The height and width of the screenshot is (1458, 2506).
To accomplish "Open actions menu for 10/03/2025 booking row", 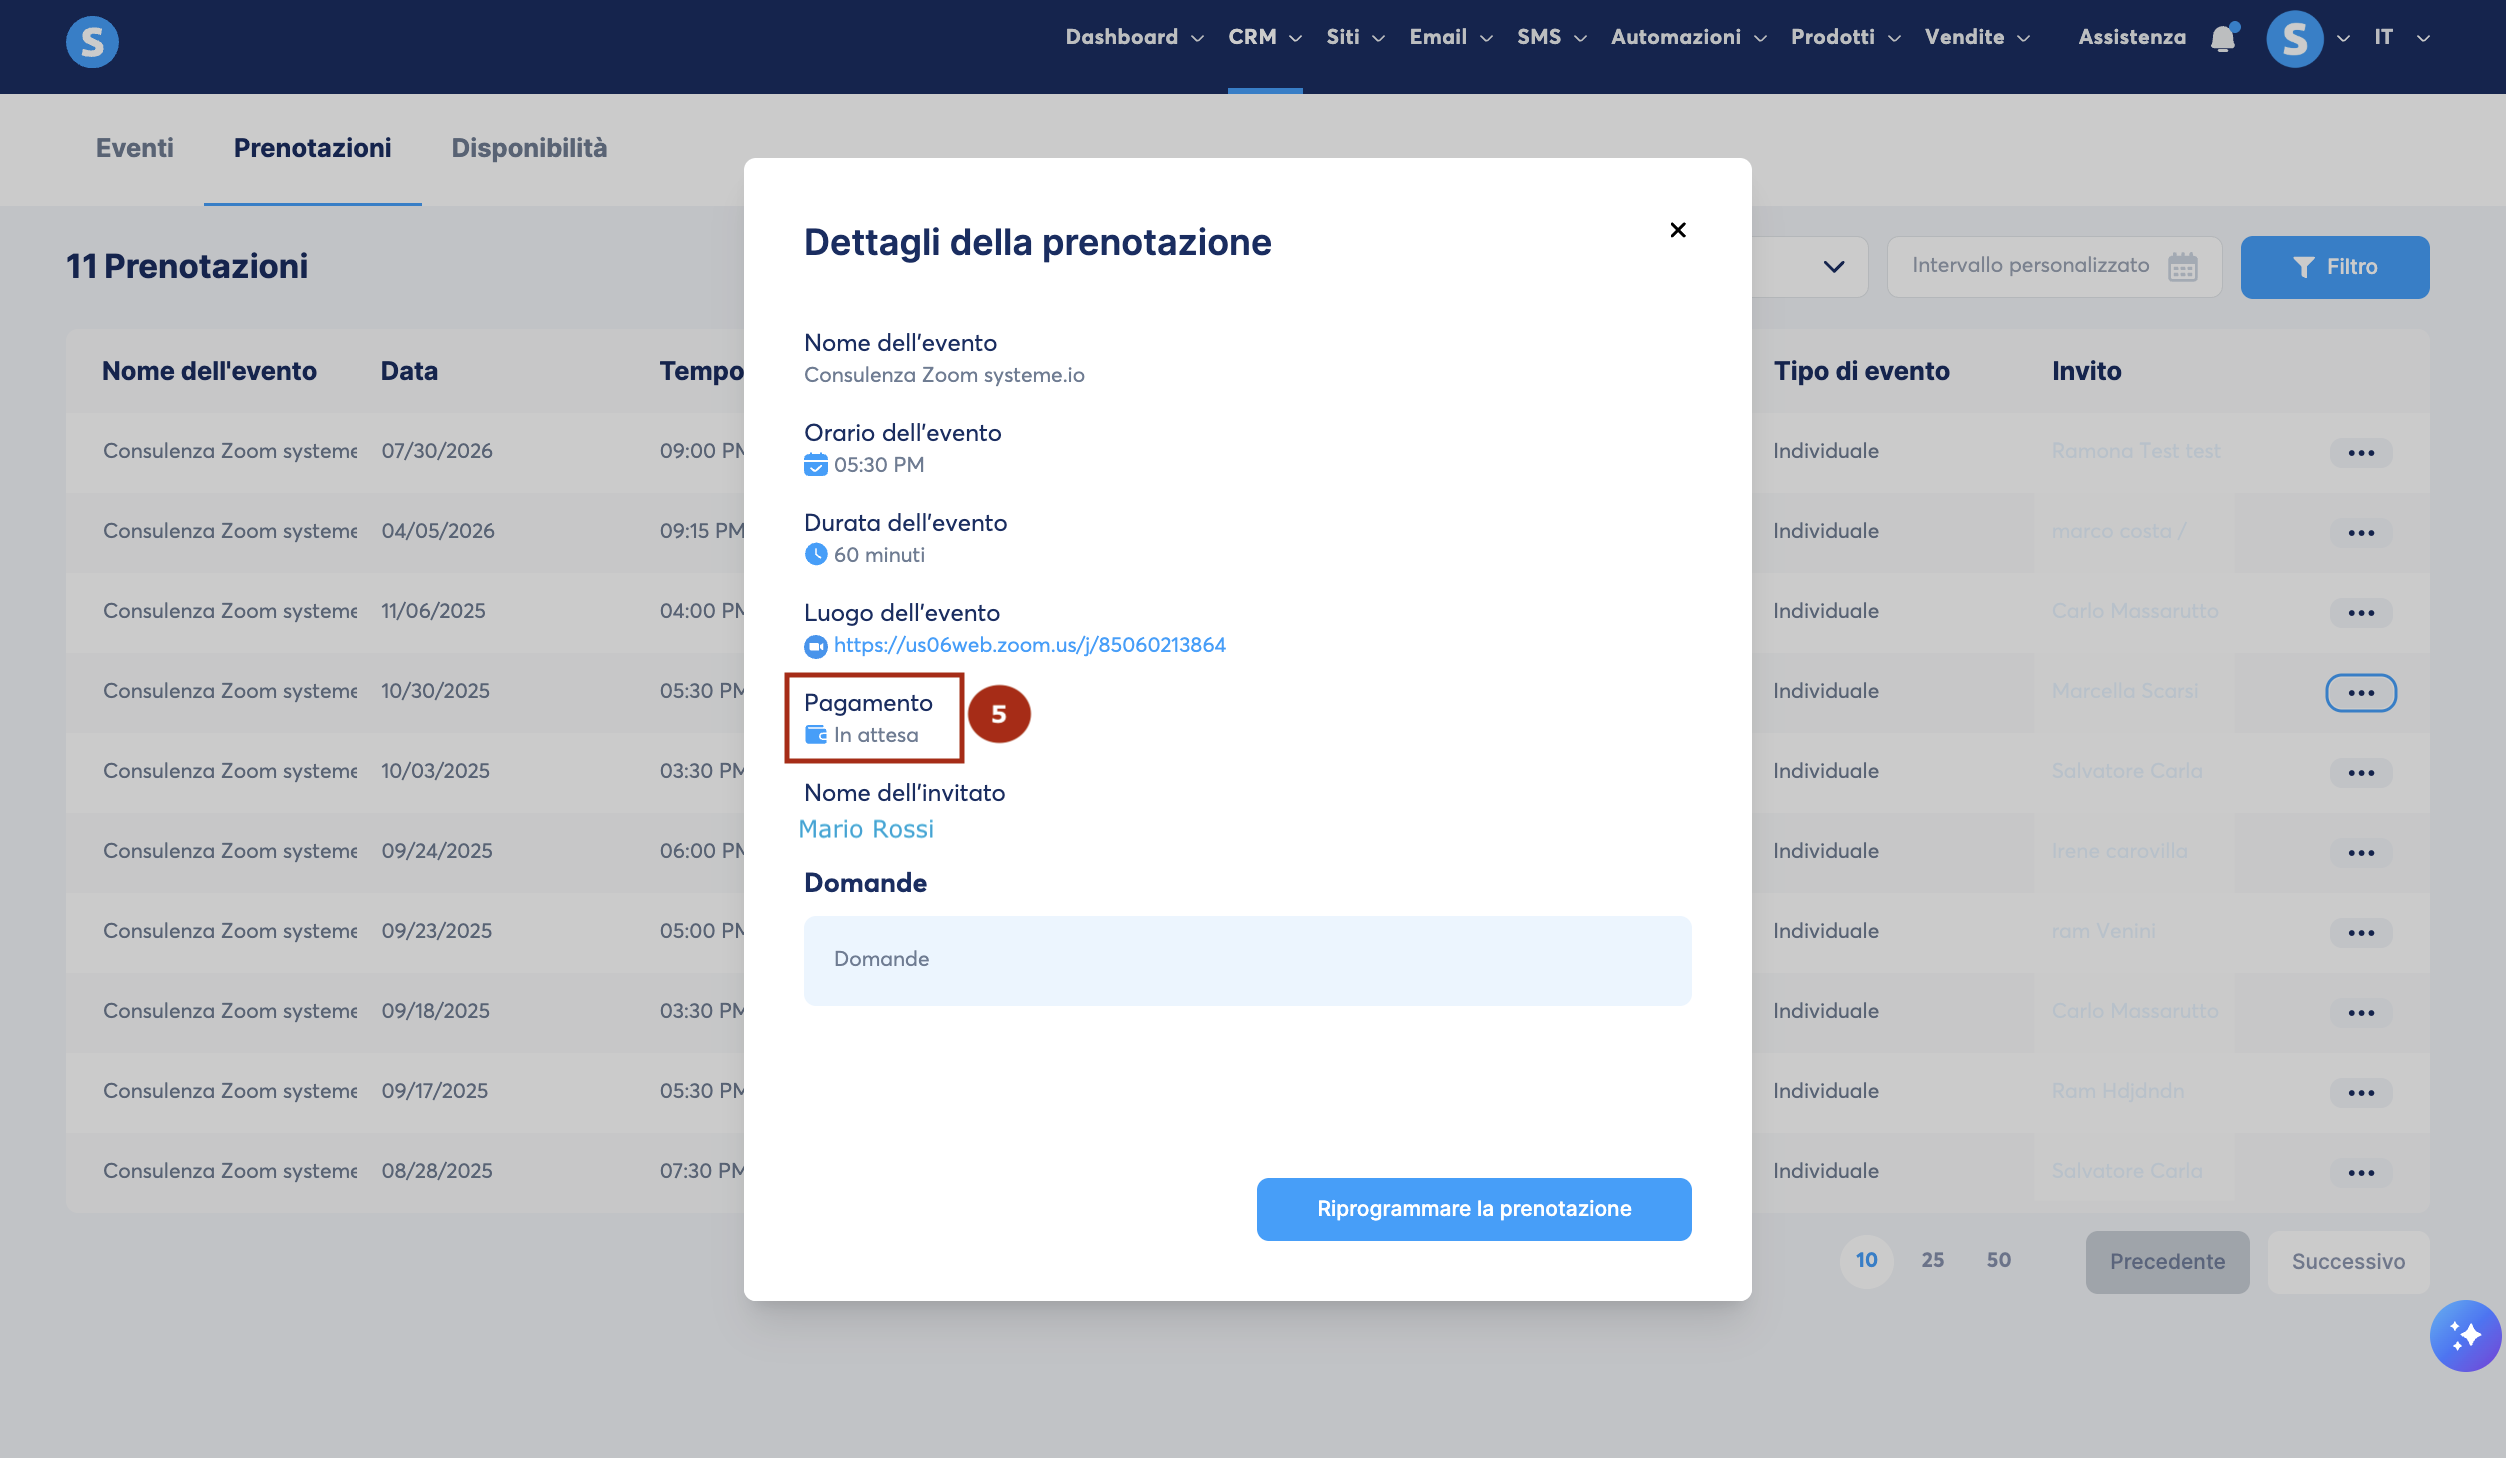I will pyautogui.click(x=2361, y=773).
